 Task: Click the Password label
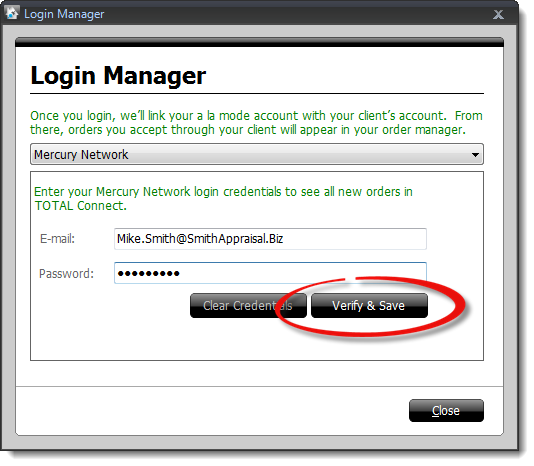click(x=66, y=274)
